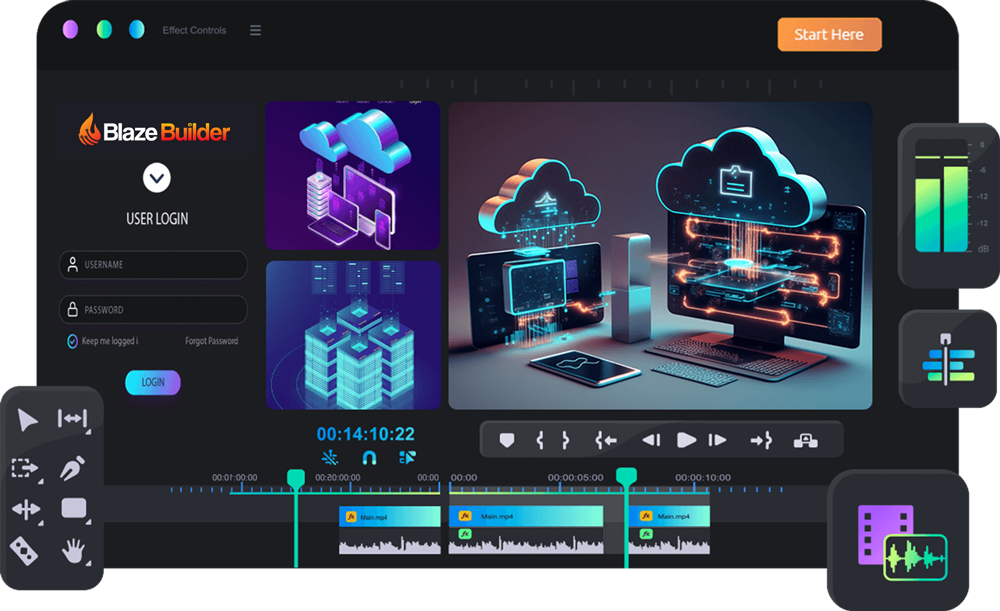Open the server stacks thumbnail
The image size is (1000, 611).
[353, 335]
